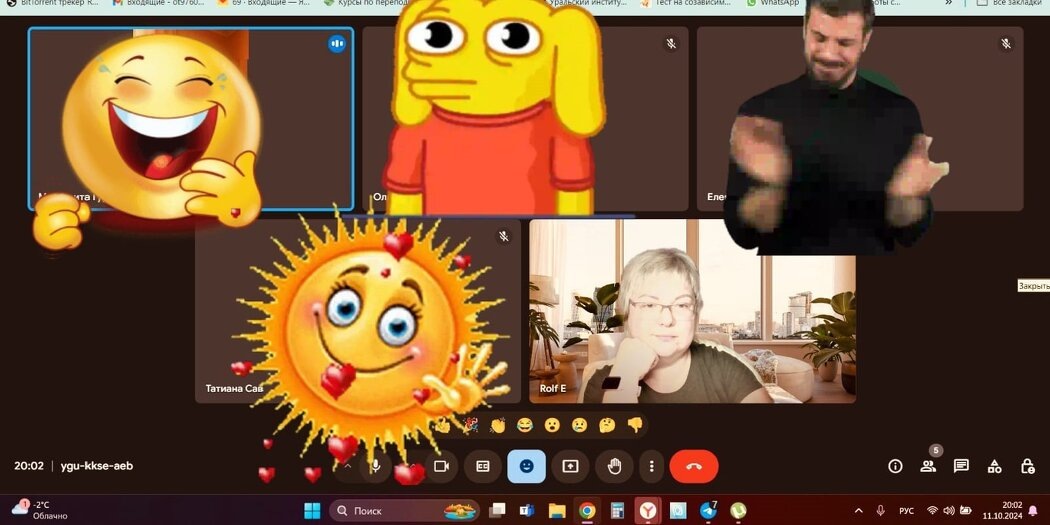Open File Explorer from the taskbar
The height and width of the screenshot is (525, 1050).
coord(556,511)
